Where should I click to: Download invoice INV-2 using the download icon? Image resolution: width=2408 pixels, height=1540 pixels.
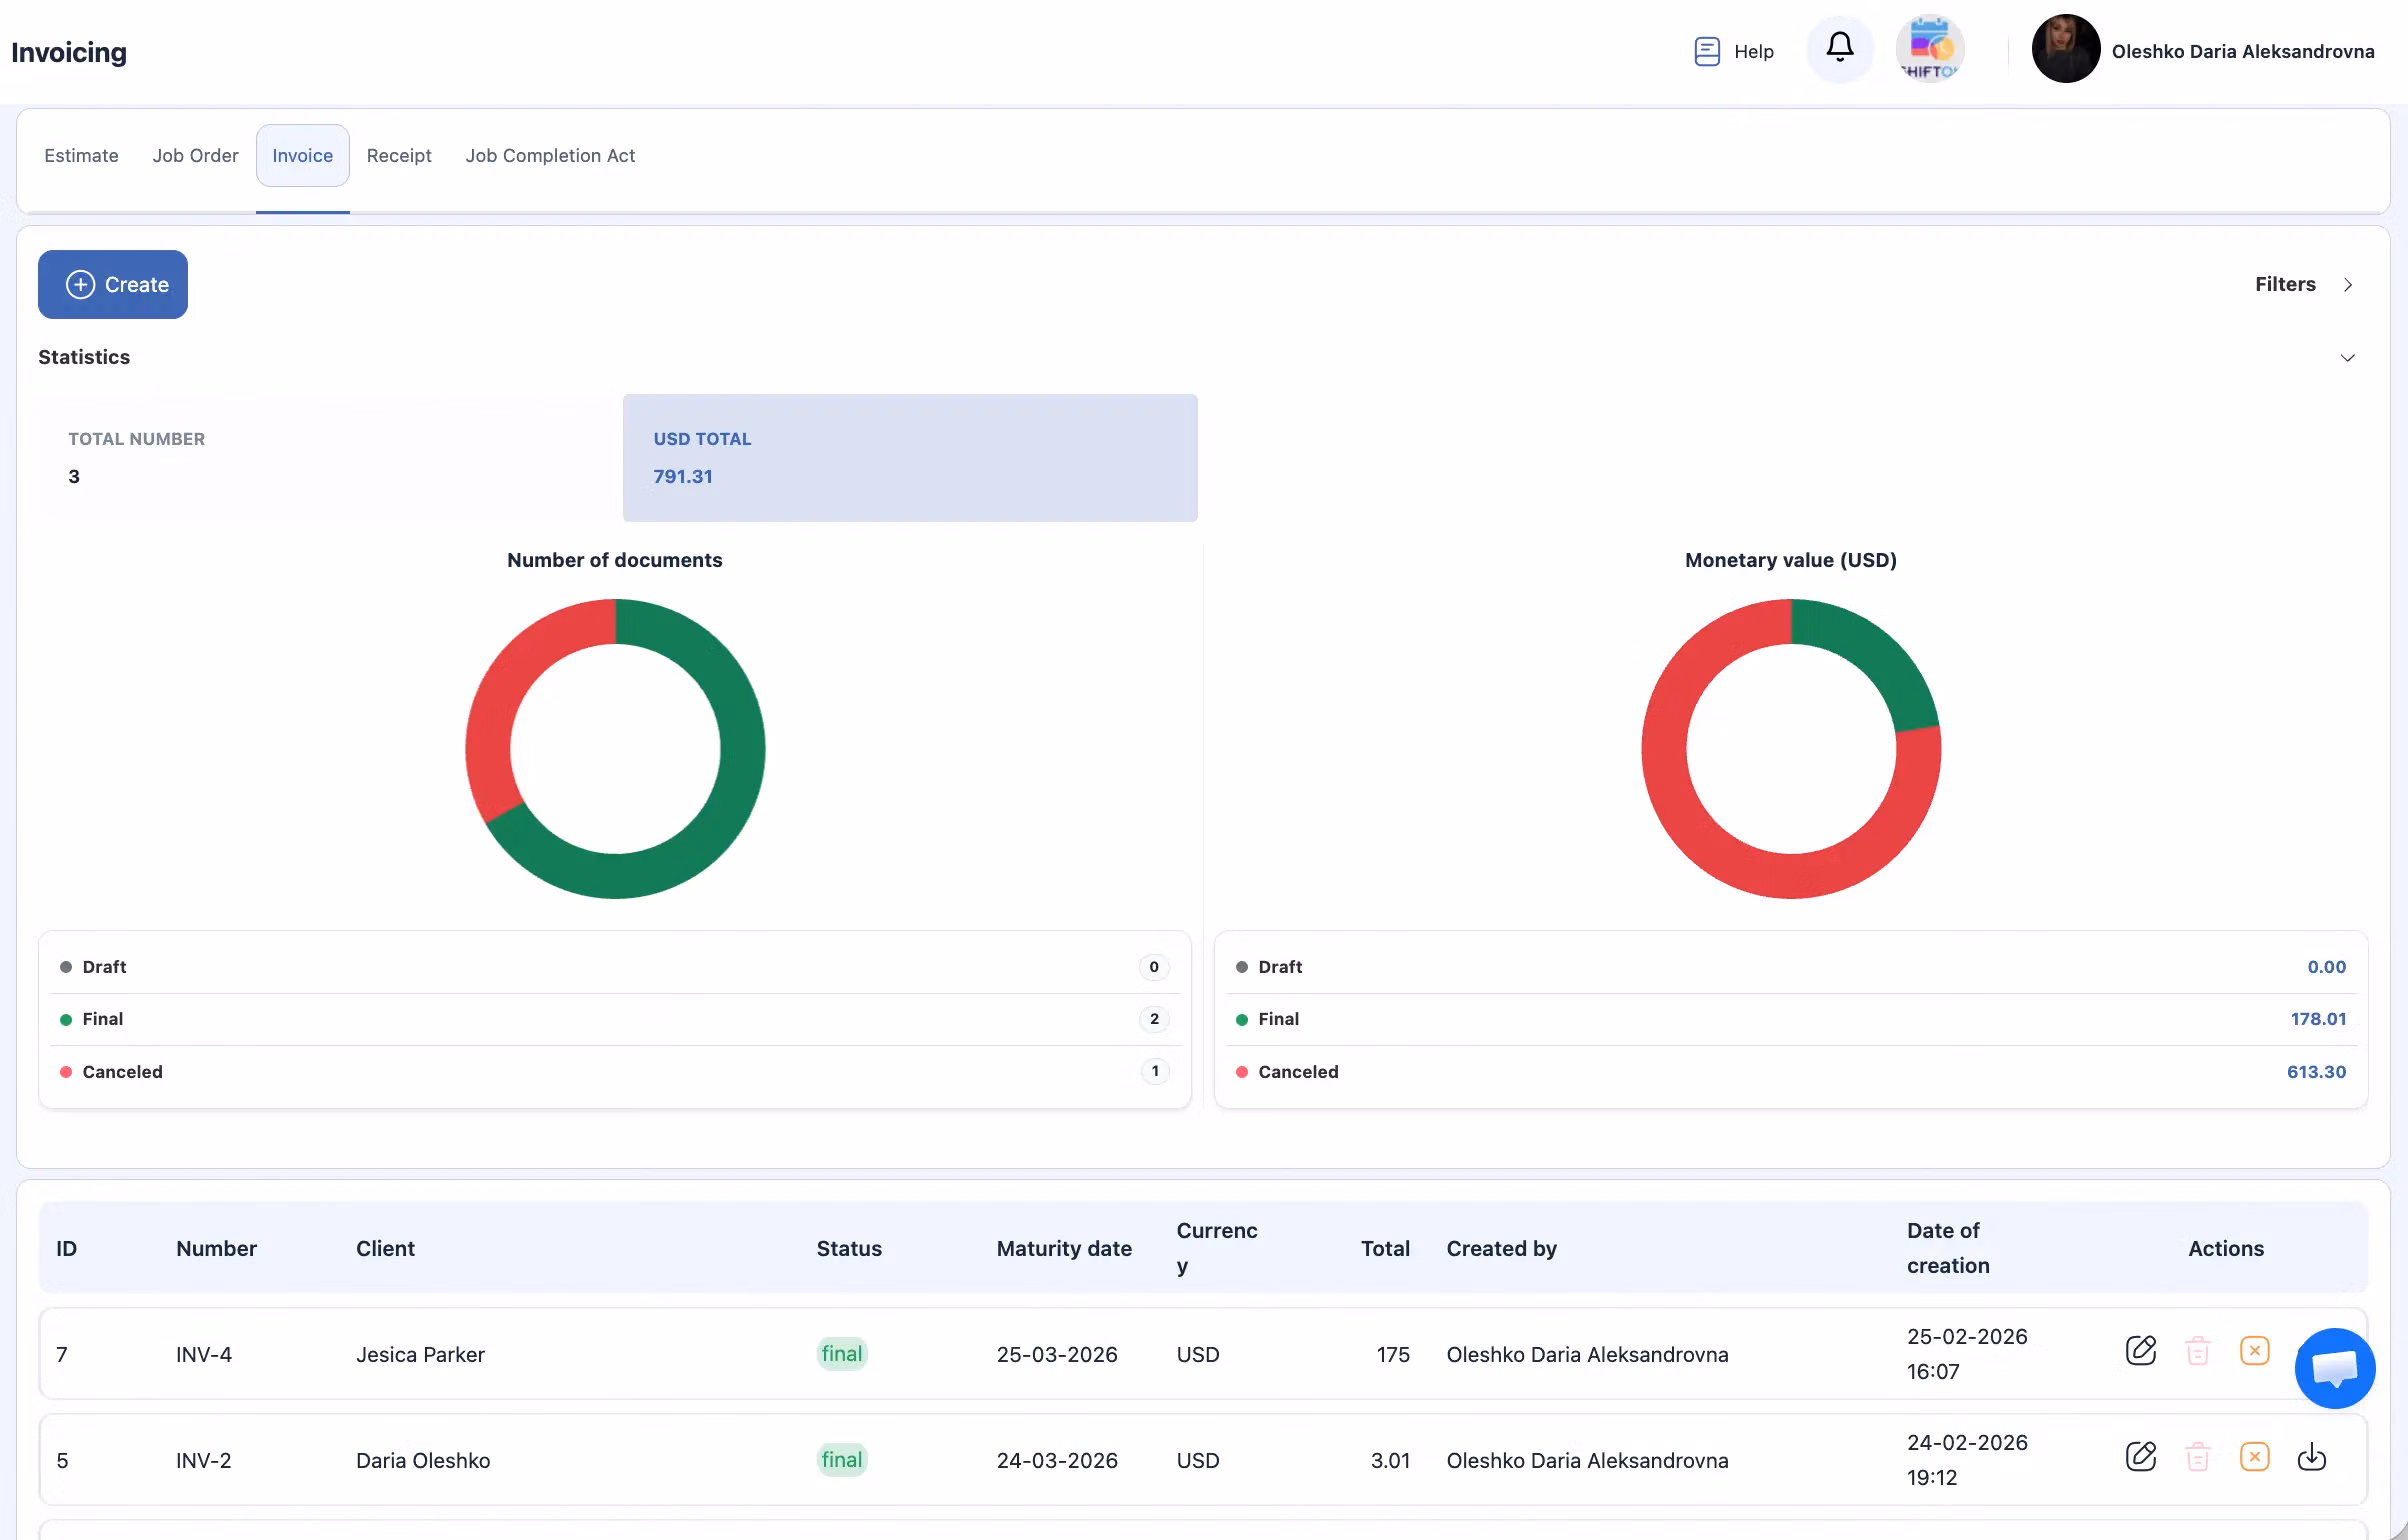pos(2312,1457)
